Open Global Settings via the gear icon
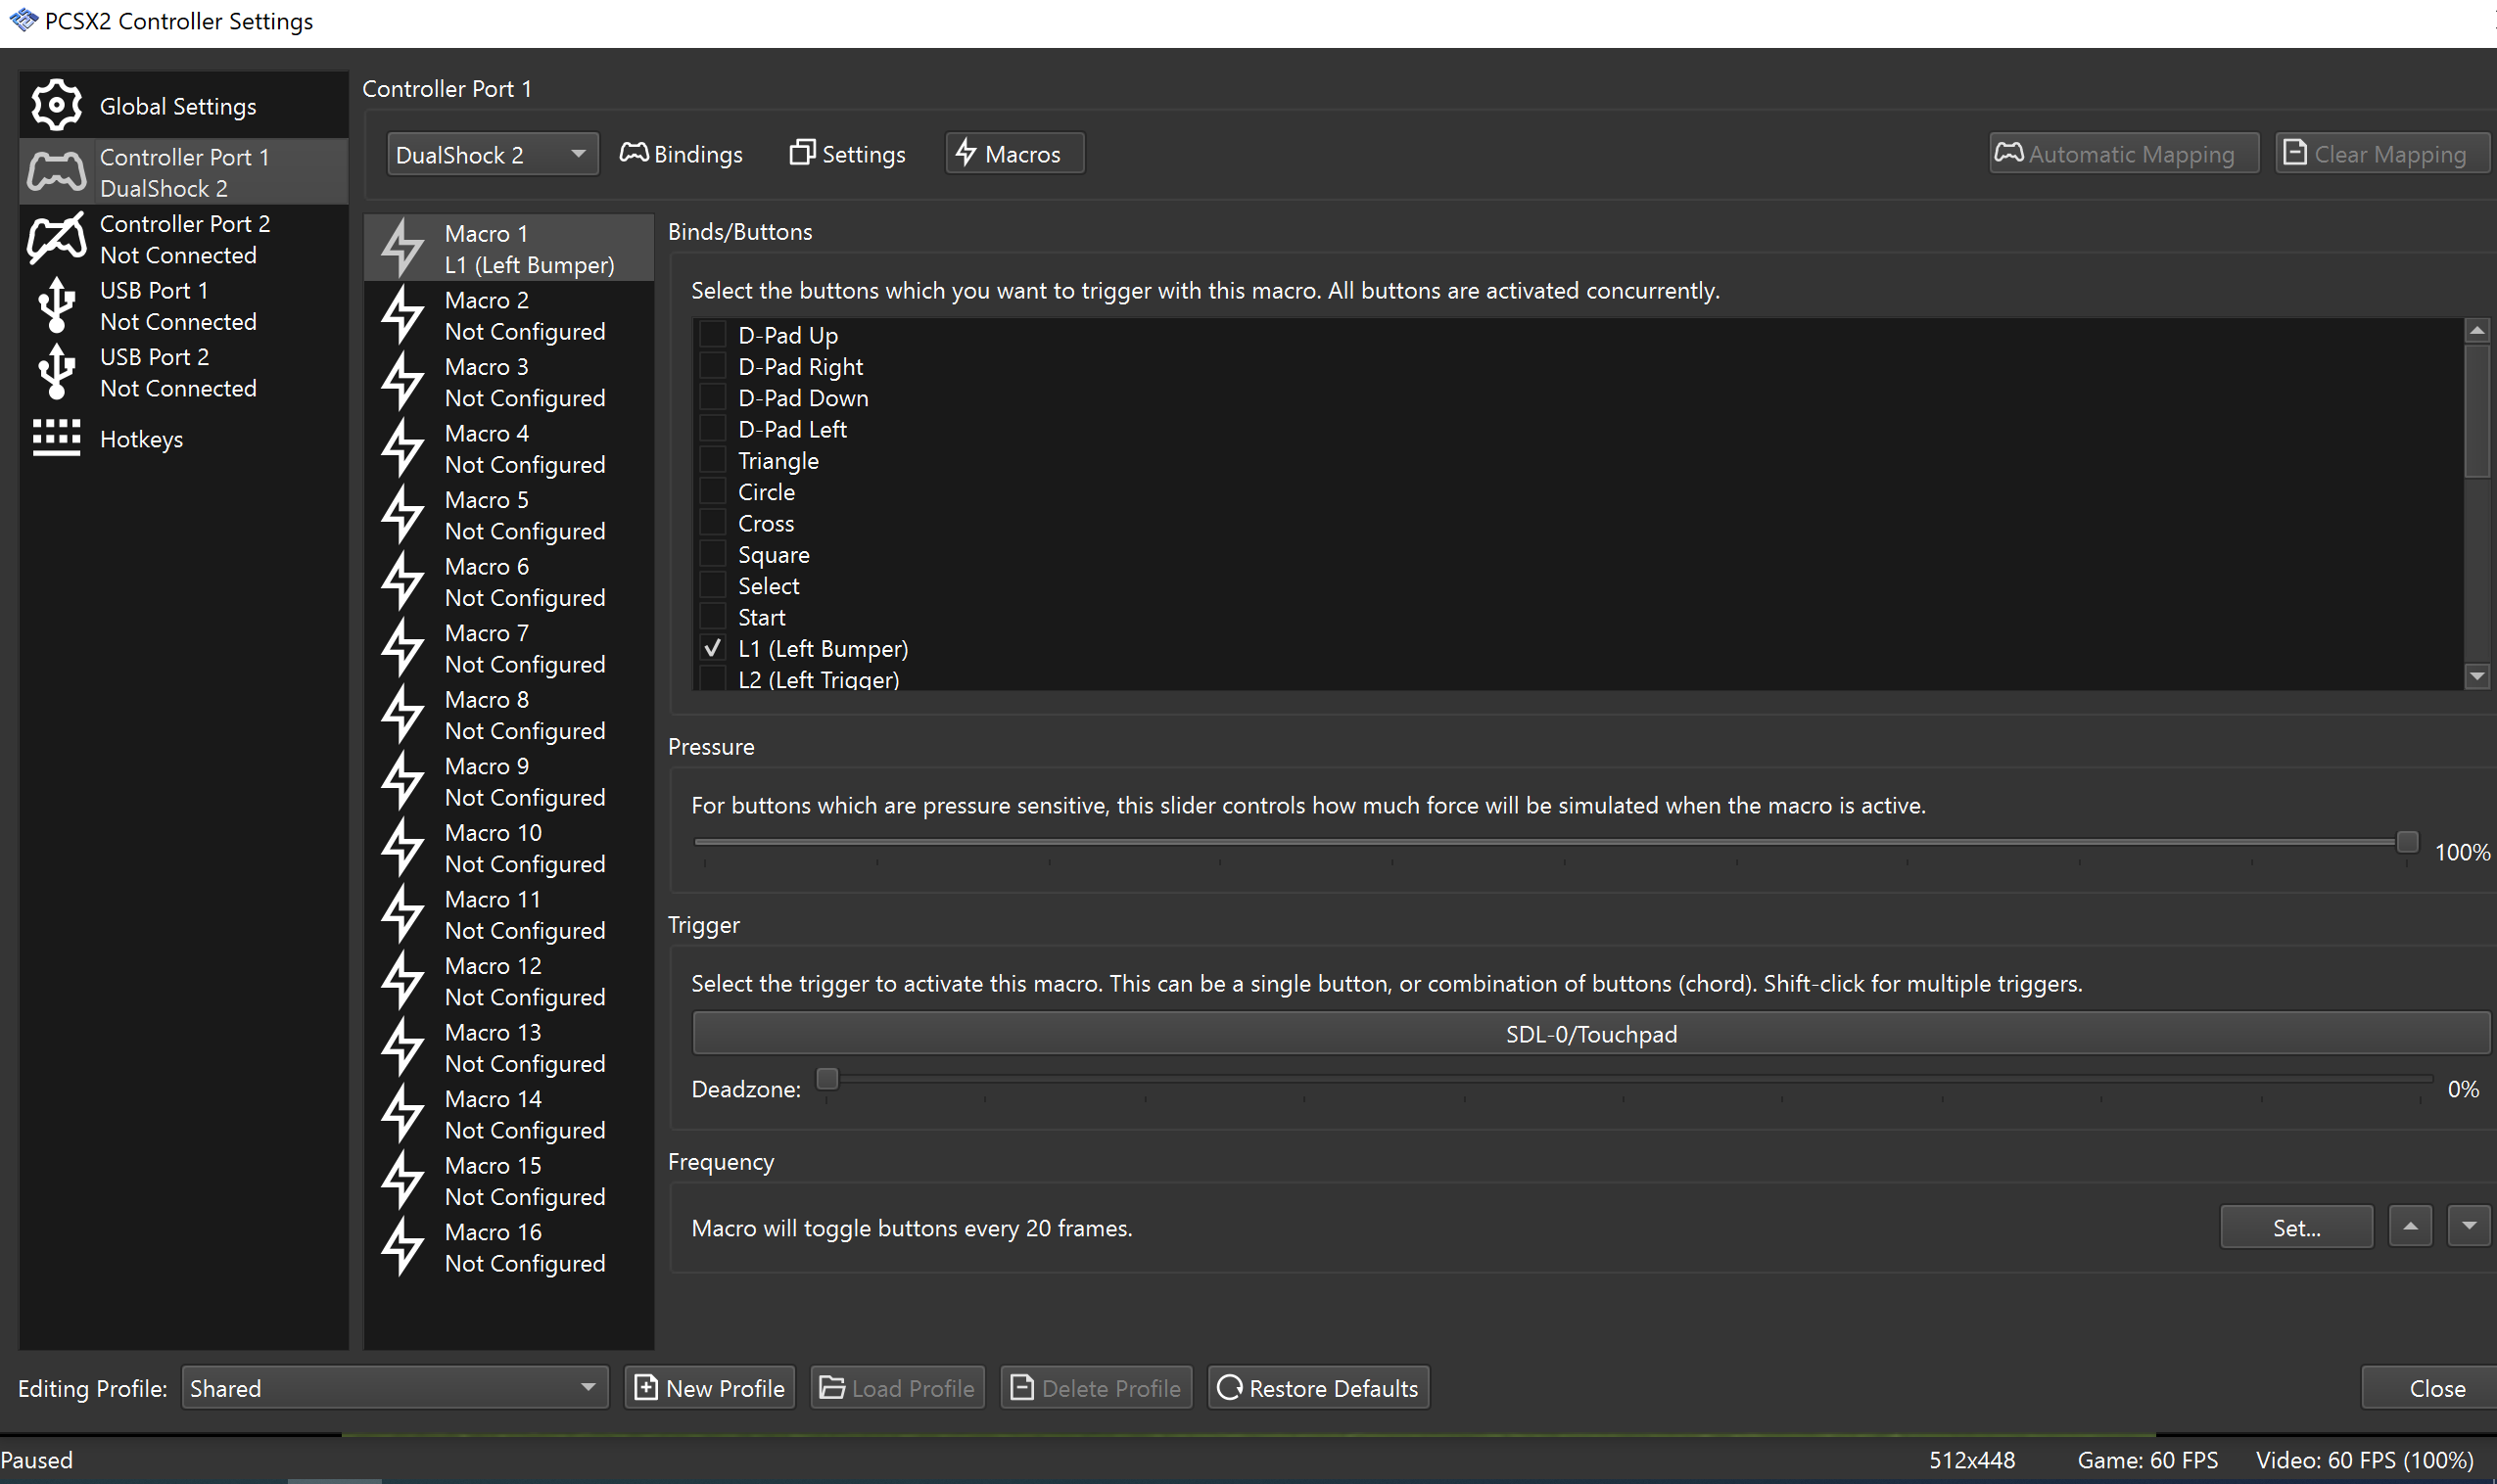 [56, 104]
